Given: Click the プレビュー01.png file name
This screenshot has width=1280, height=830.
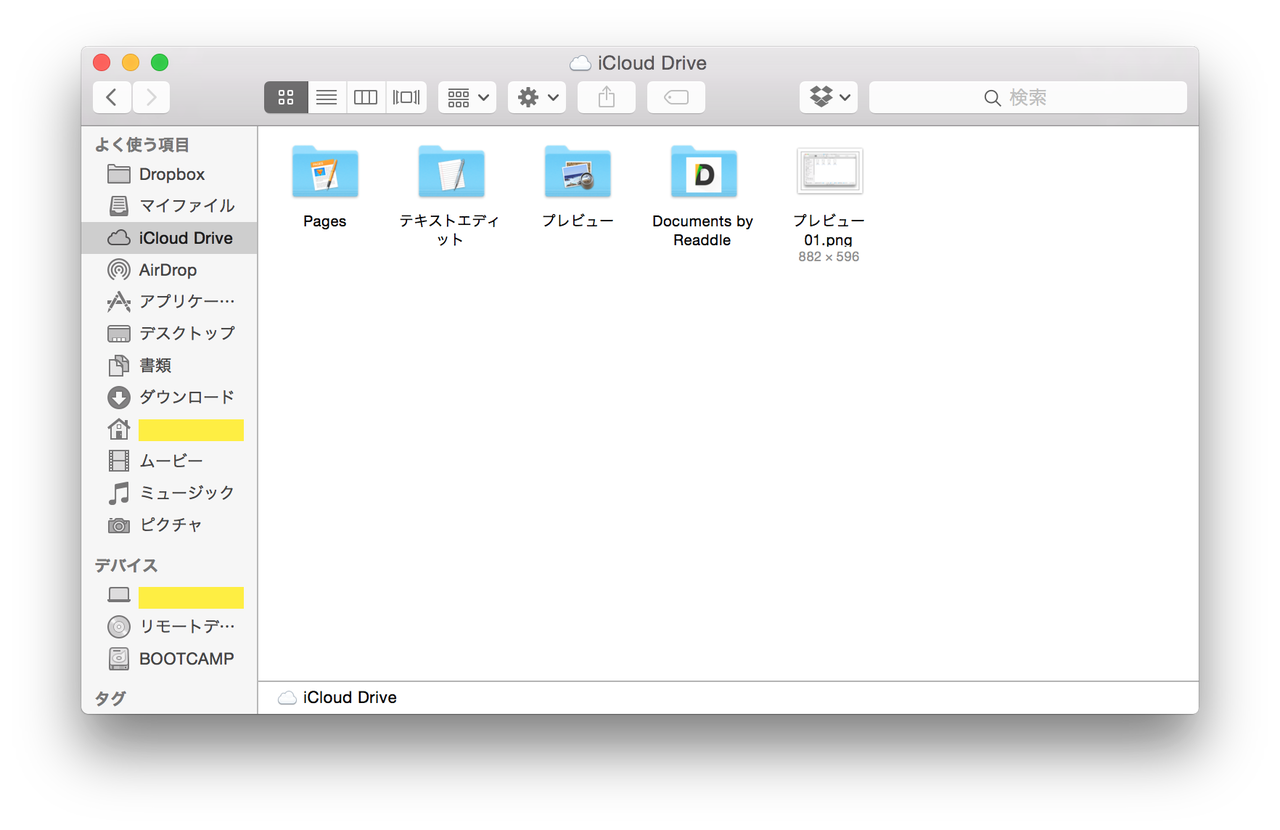Looking at the screenshot, I should [829, 231].
